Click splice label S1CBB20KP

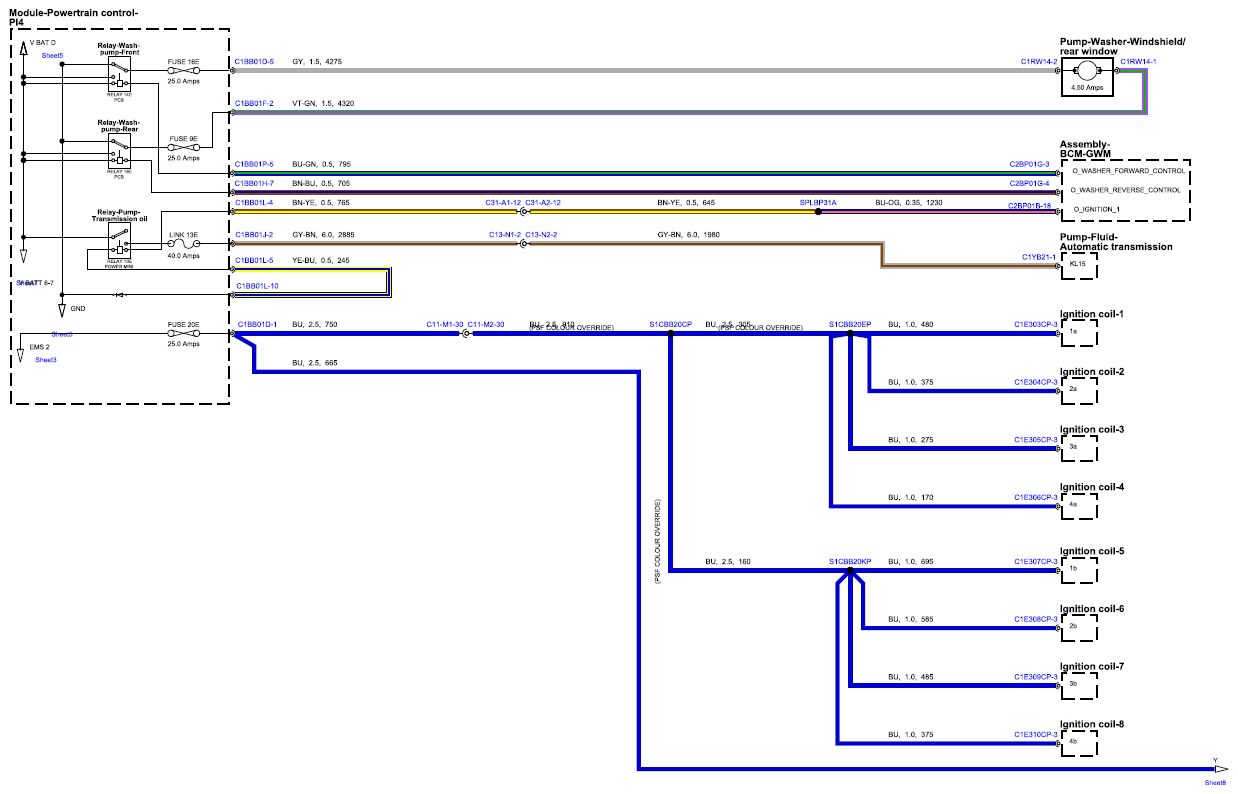point(850,562)
